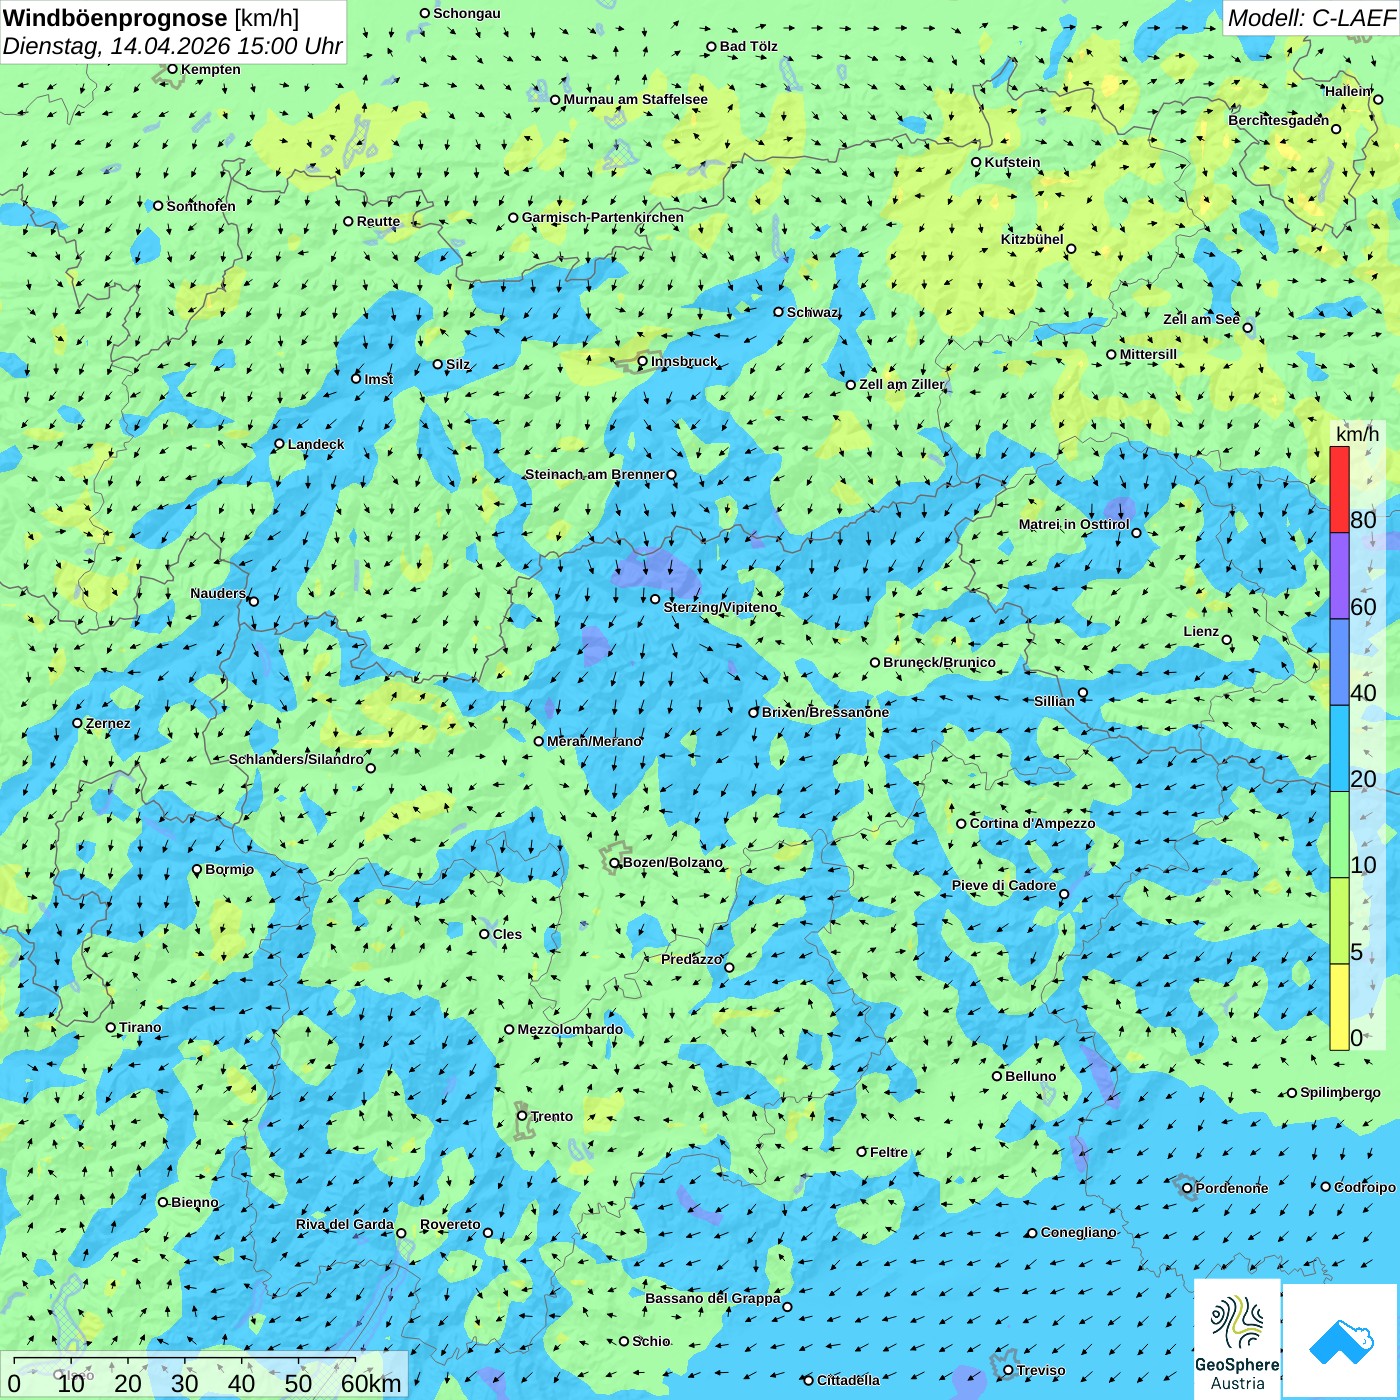Click the Berchtesgaden label
Image resolution: width=1400 pixels, height=1400 pixels.
pos(1278,120)
